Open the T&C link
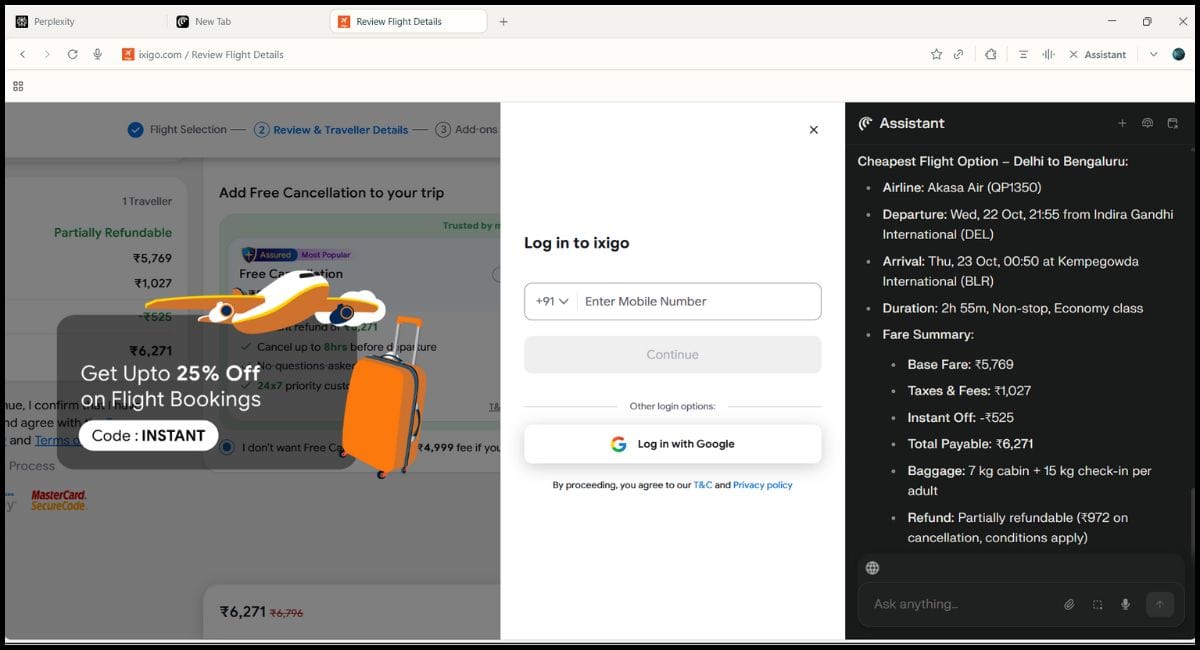The image size is (1200, 650). click(x=702, y=485)
